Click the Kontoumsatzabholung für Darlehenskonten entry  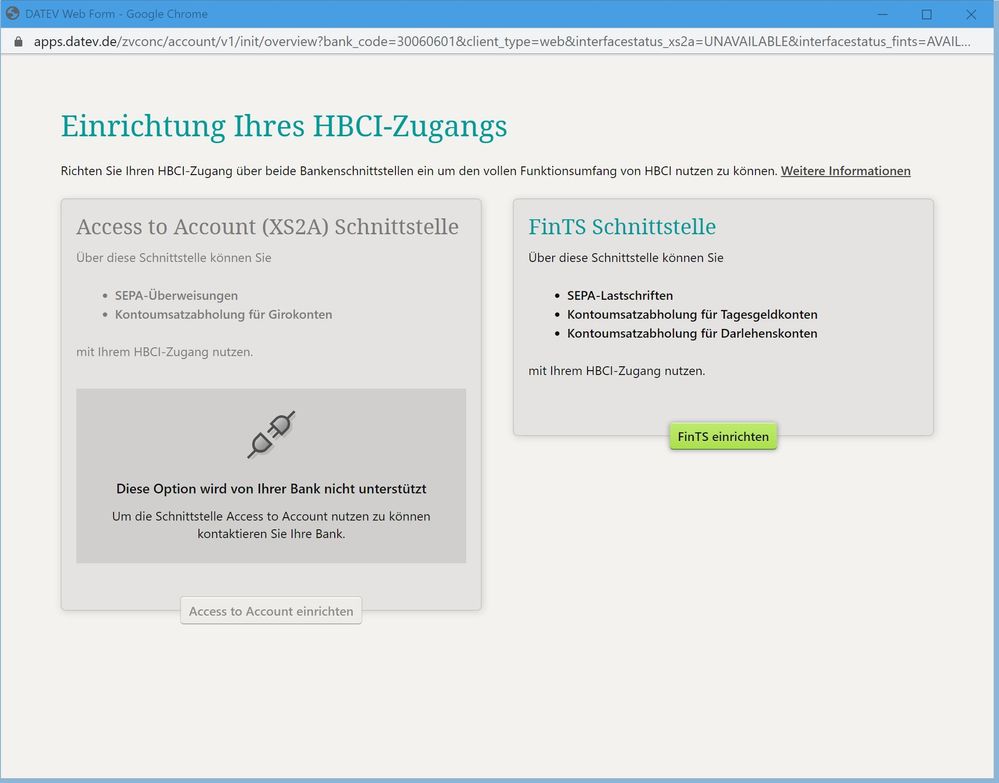pyautogui.click(x=692, y=333)
